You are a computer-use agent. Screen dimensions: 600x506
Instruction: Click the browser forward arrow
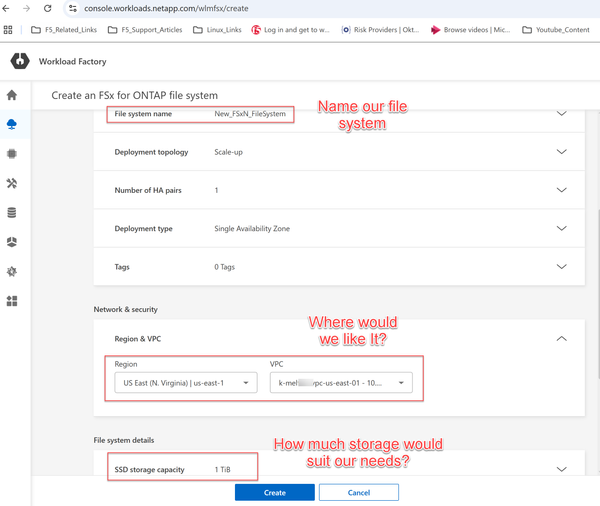click(x=26, y=8)
